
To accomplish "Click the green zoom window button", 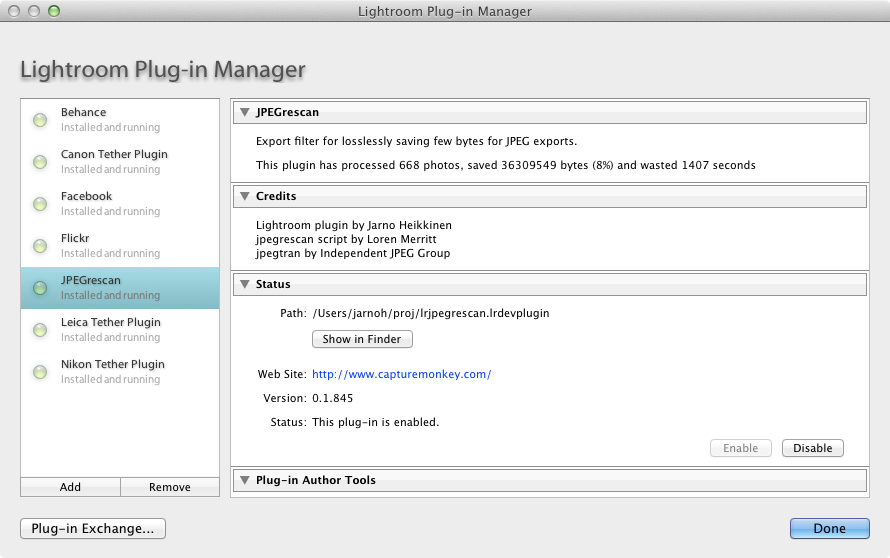I will (x=54, y=11).
